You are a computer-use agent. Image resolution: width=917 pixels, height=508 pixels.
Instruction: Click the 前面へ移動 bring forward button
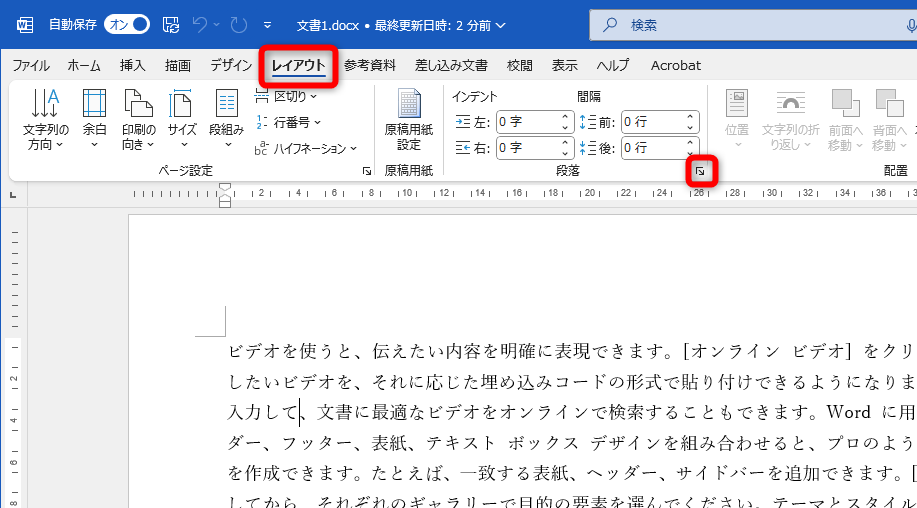point(845,119)
